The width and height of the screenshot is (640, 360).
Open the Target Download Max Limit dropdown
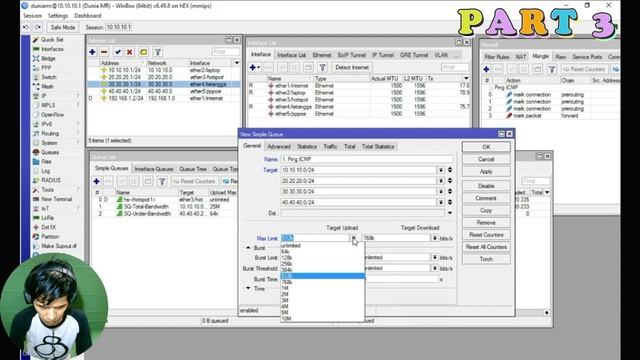tap(435, 238)
